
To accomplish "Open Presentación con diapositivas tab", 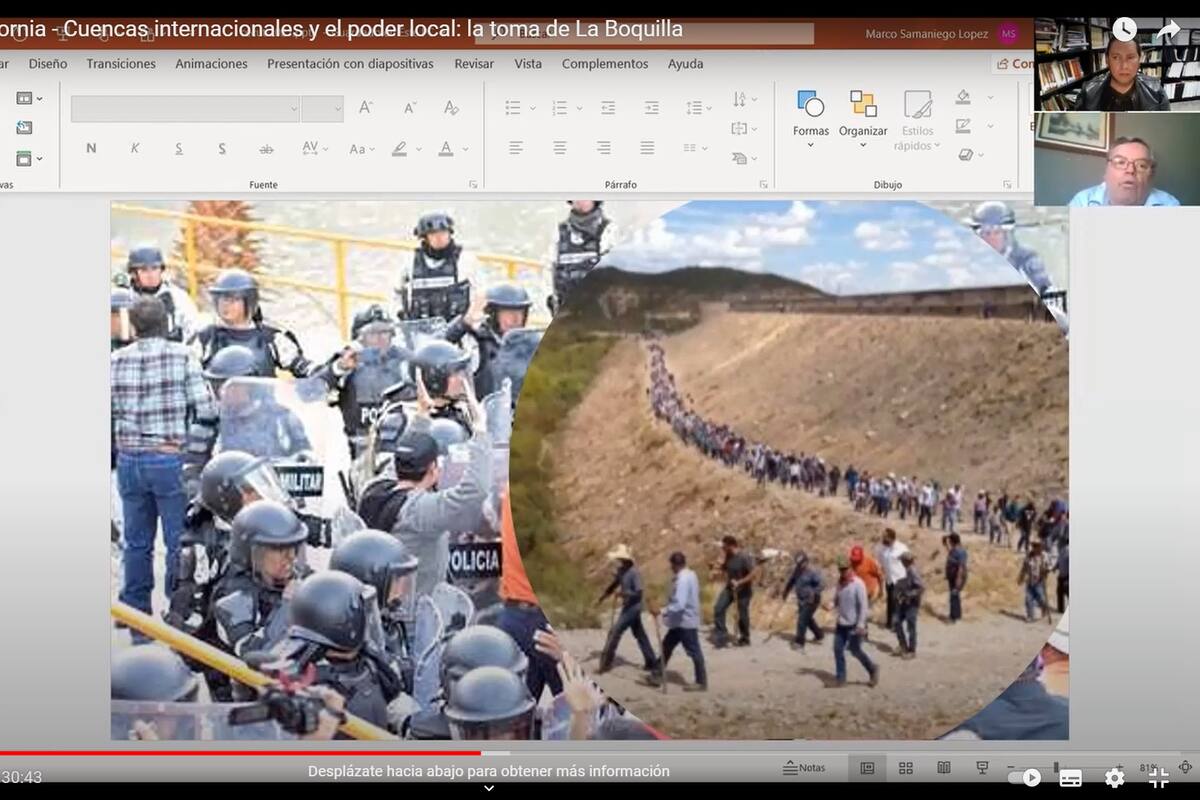I will pyautogui.click(x=350, y=63).
